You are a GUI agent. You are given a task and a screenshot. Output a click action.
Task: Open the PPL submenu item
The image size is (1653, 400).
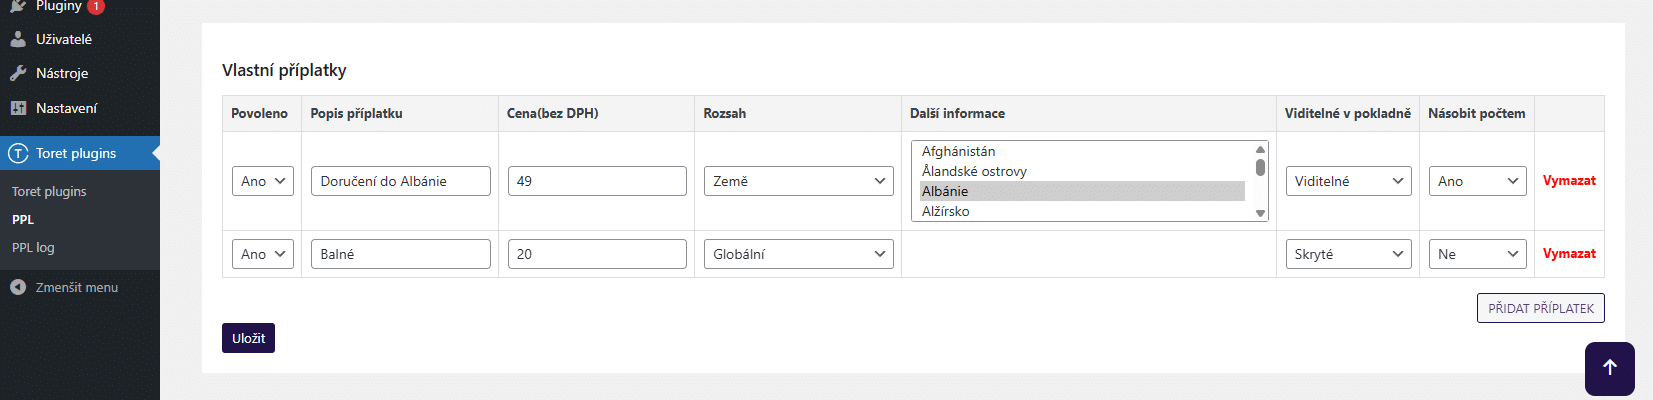click(x=23, y=219)
